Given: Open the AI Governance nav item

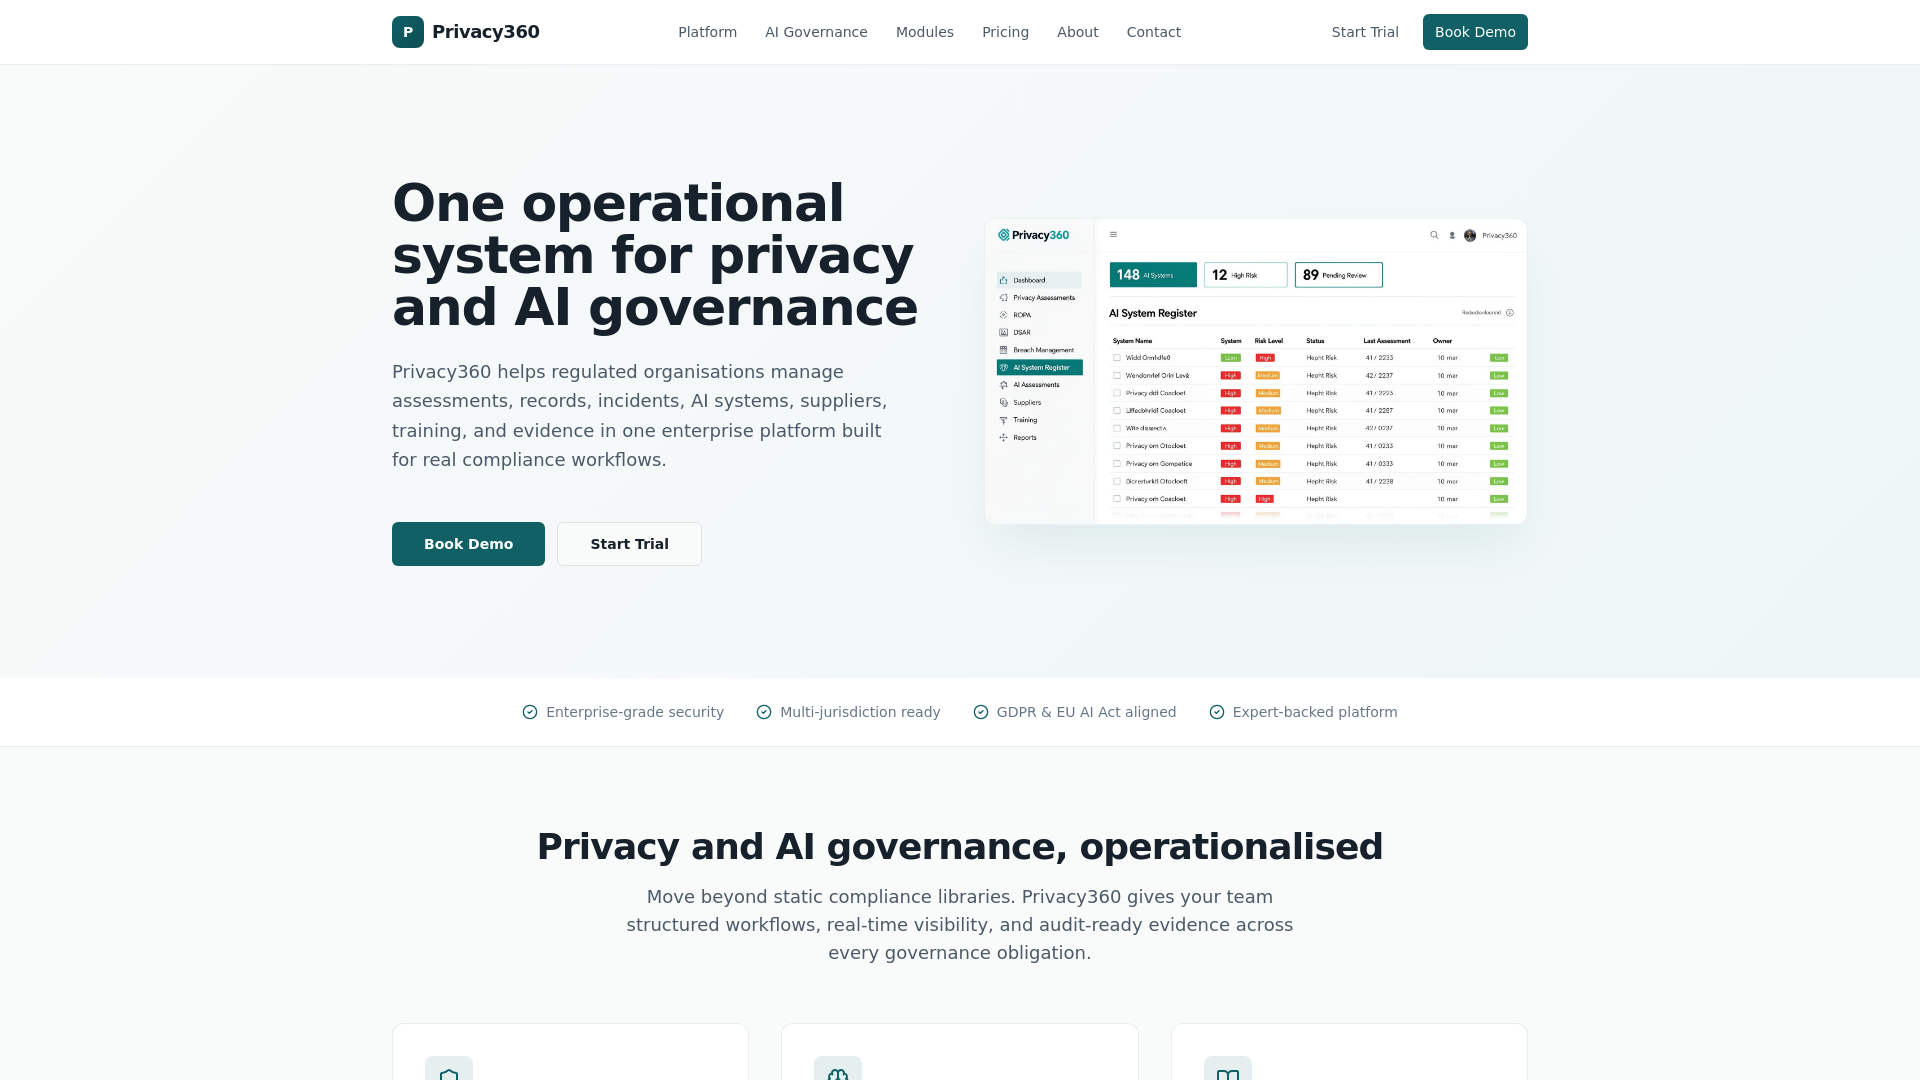Looking at the screenshot, I should (x=816, y=32).
